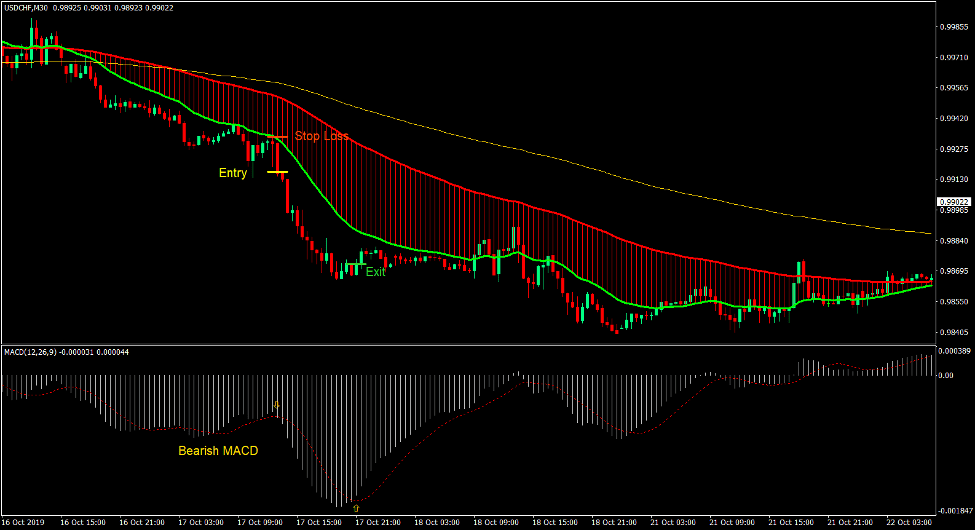
Task: Click the -0.001847 MACD scale value
Action: click(x=955, y=510)
